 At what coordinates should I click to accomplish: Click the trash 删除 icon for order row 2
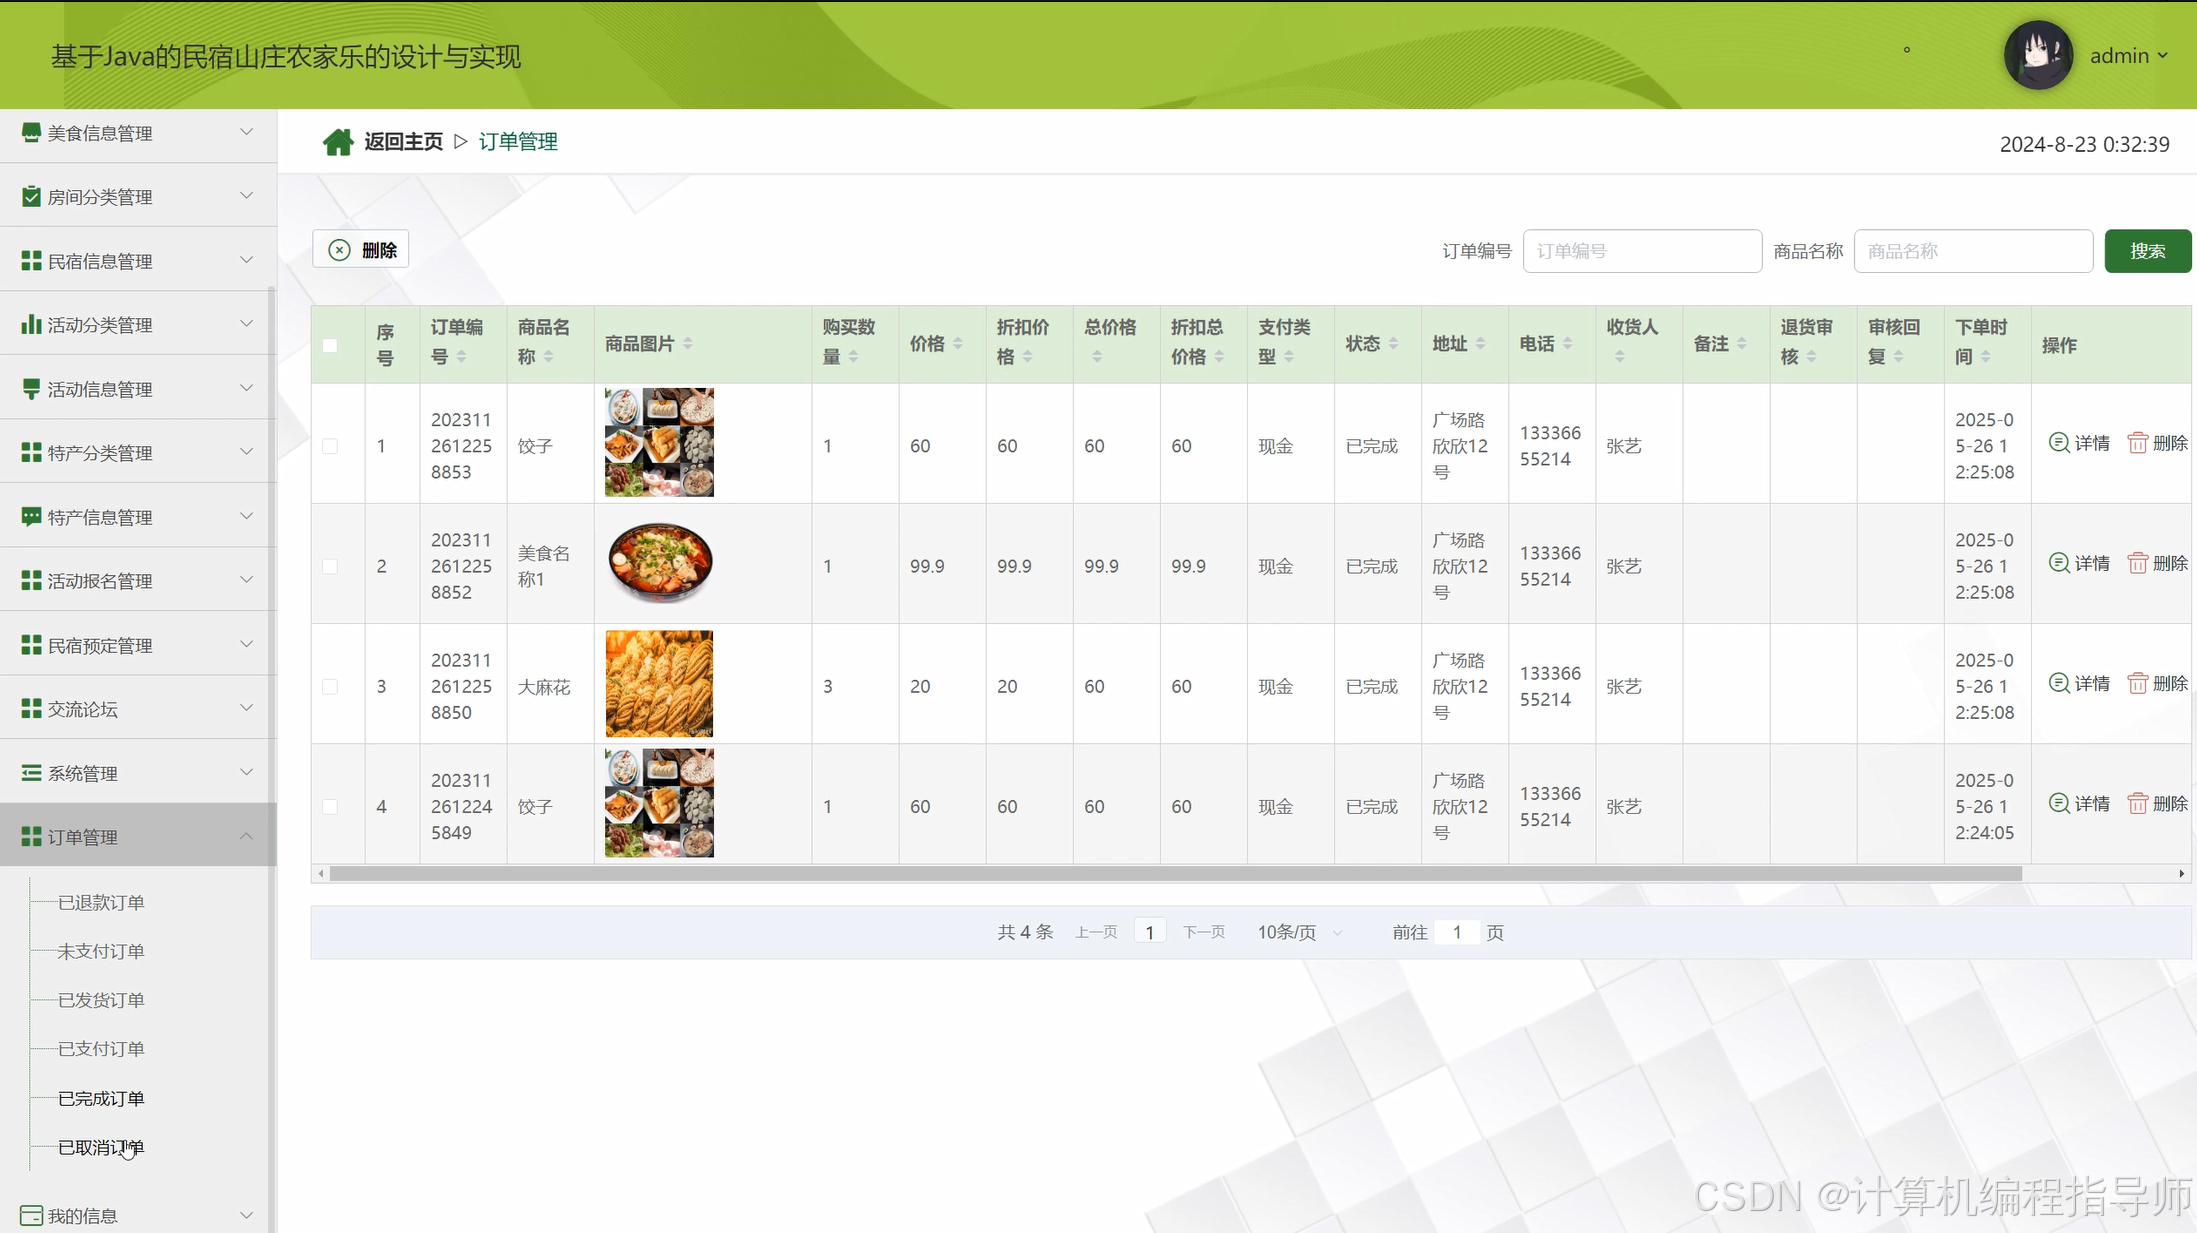2138,563
